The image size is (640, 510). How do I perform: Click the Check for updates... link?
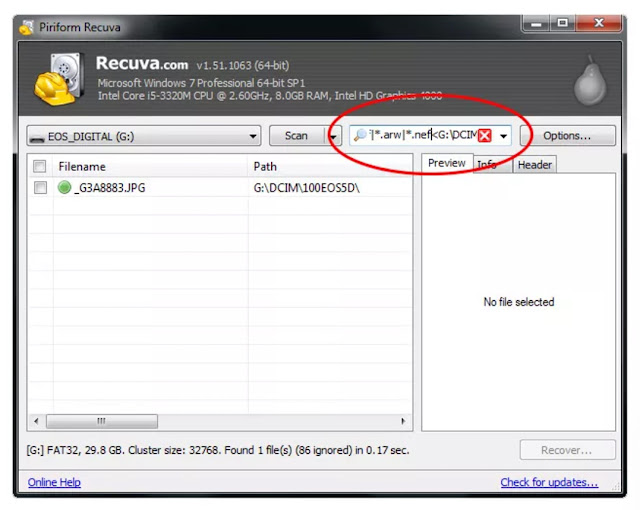pyautogui.click(x=549, y=482)
